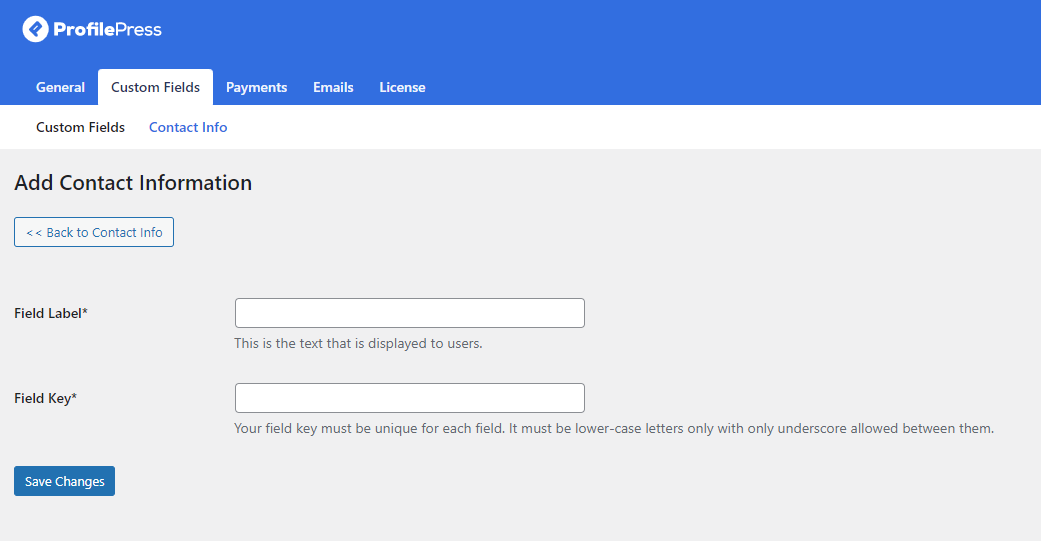Select the Contact Info sub-menu link

pos(188,127)
